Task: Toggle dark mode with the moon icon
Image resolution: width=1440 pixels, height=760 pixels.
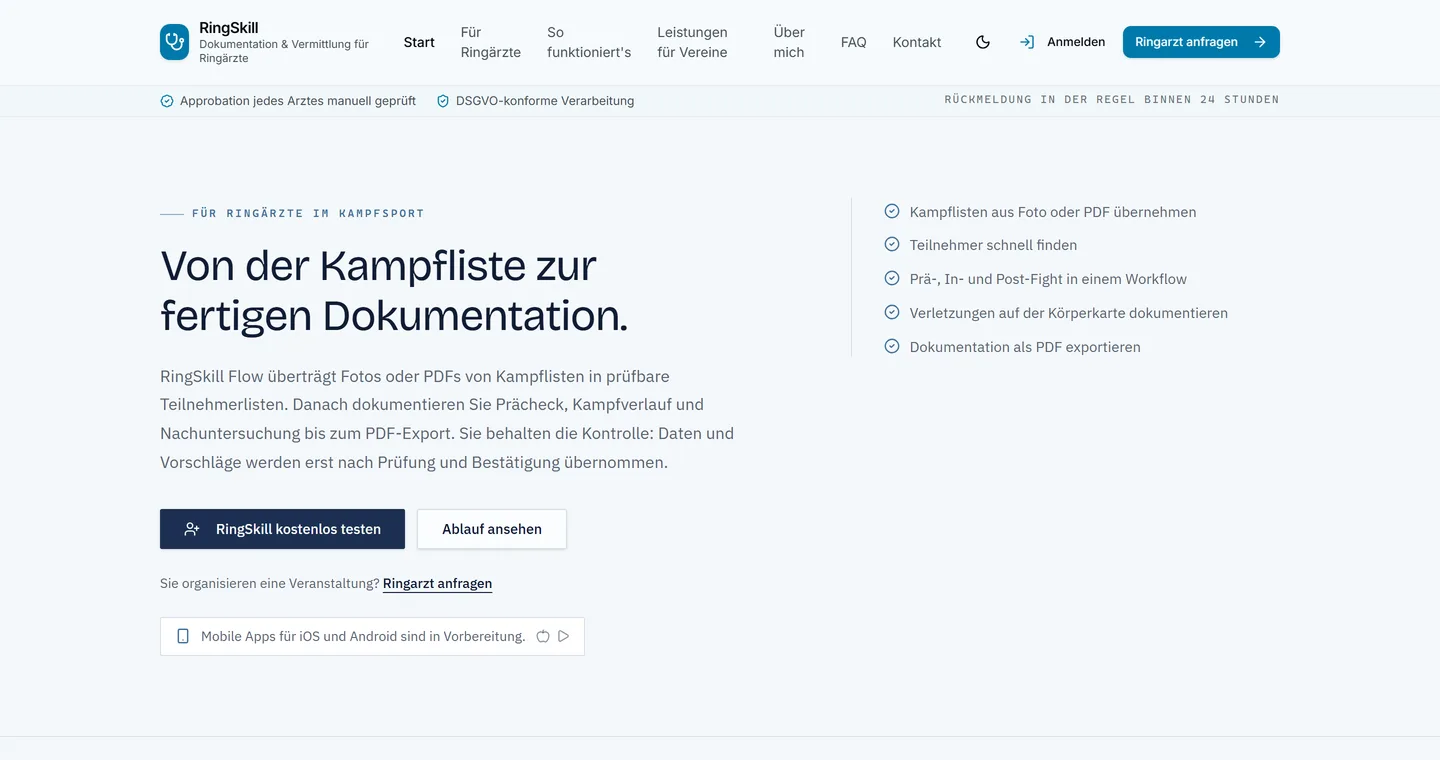Action: click(983, 42)
